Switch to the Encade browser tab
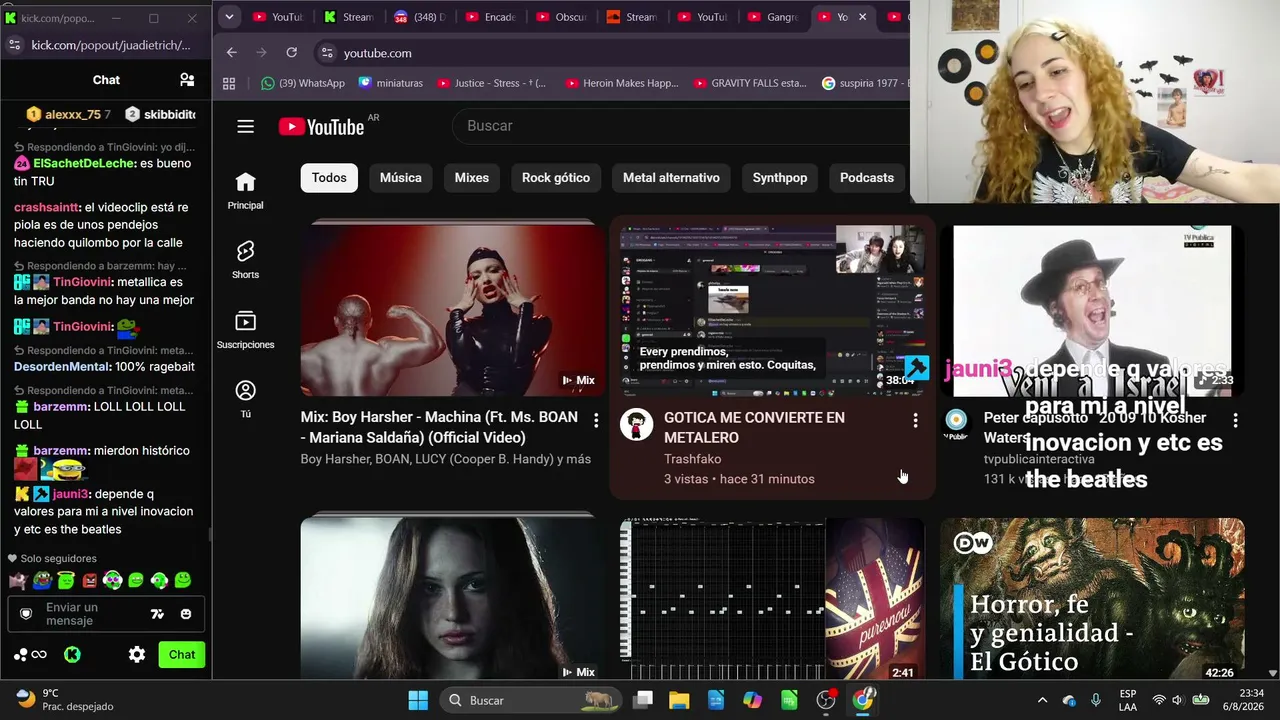 coord(491,17)
